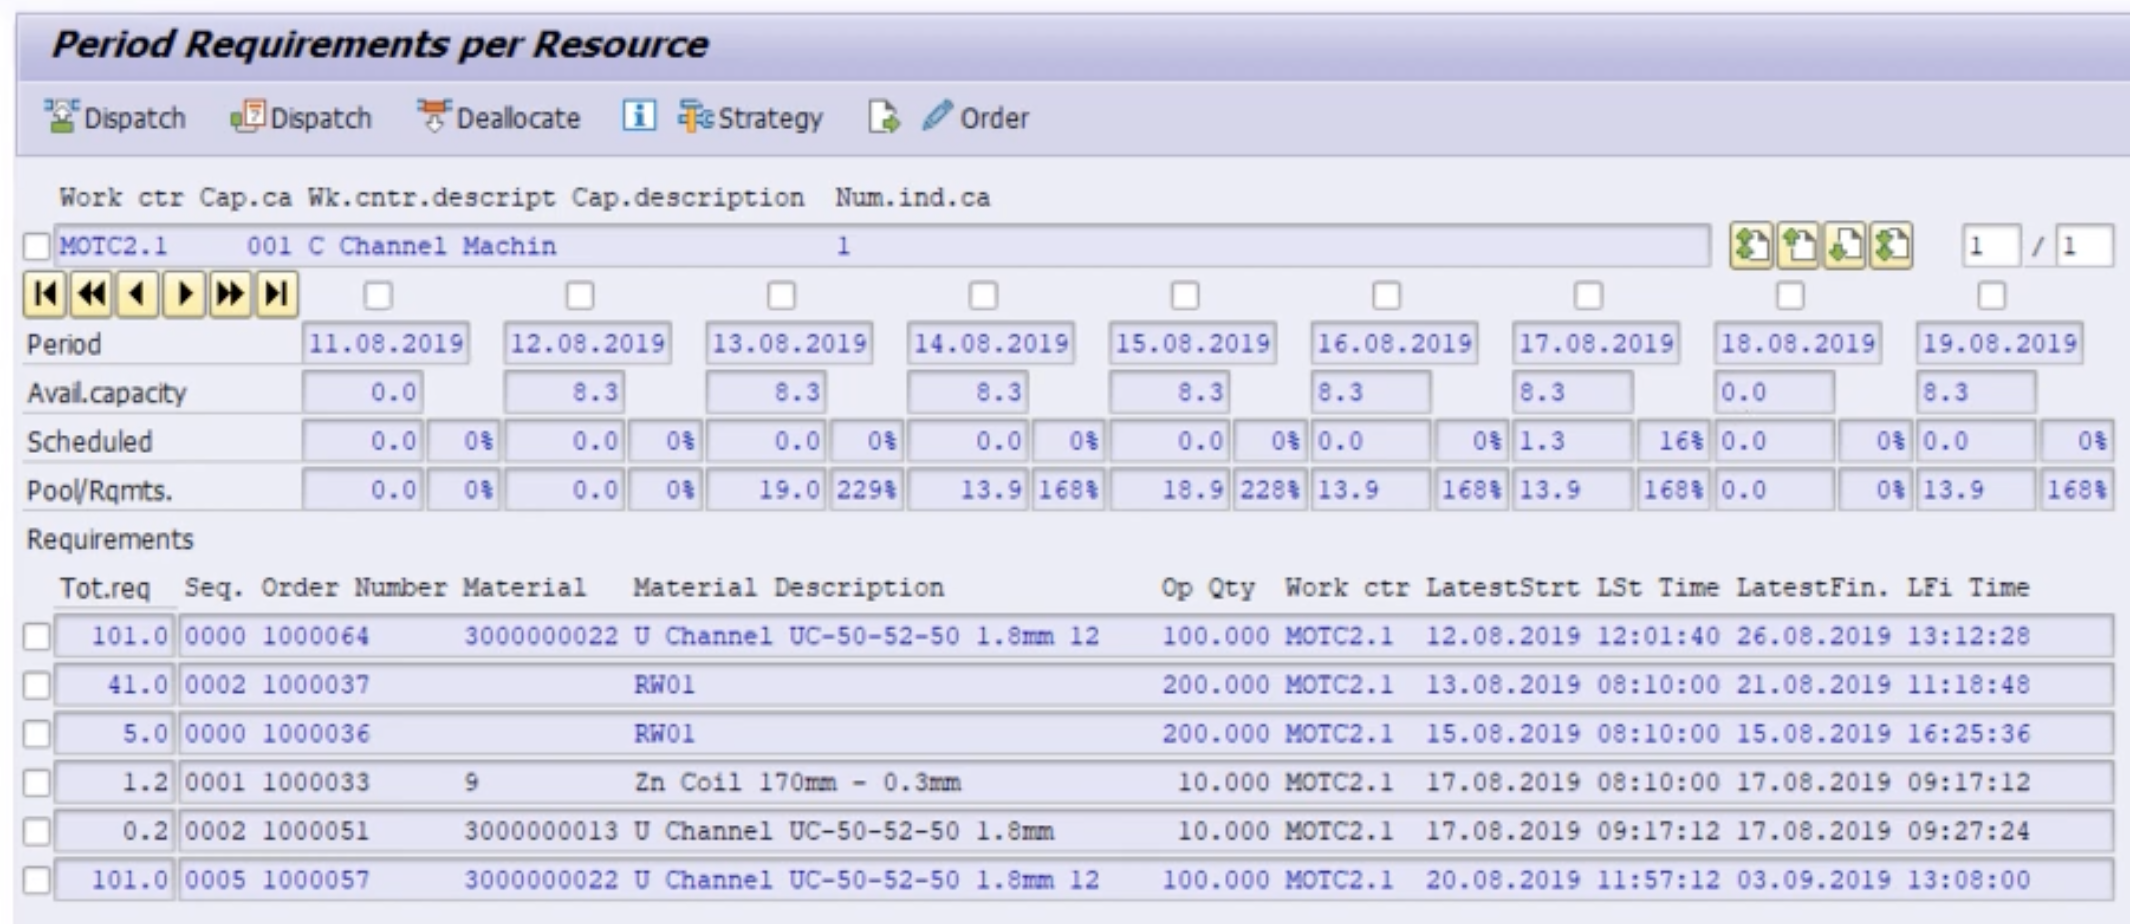The image size is (2130, 924).
Task: Move one period to the left
Action: click(x=138, y=294)
